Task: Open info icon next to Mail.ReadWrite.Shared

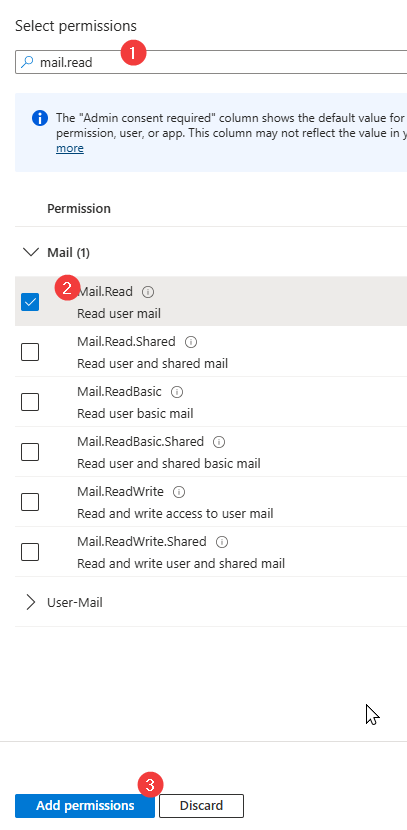Action: point(222,542)
